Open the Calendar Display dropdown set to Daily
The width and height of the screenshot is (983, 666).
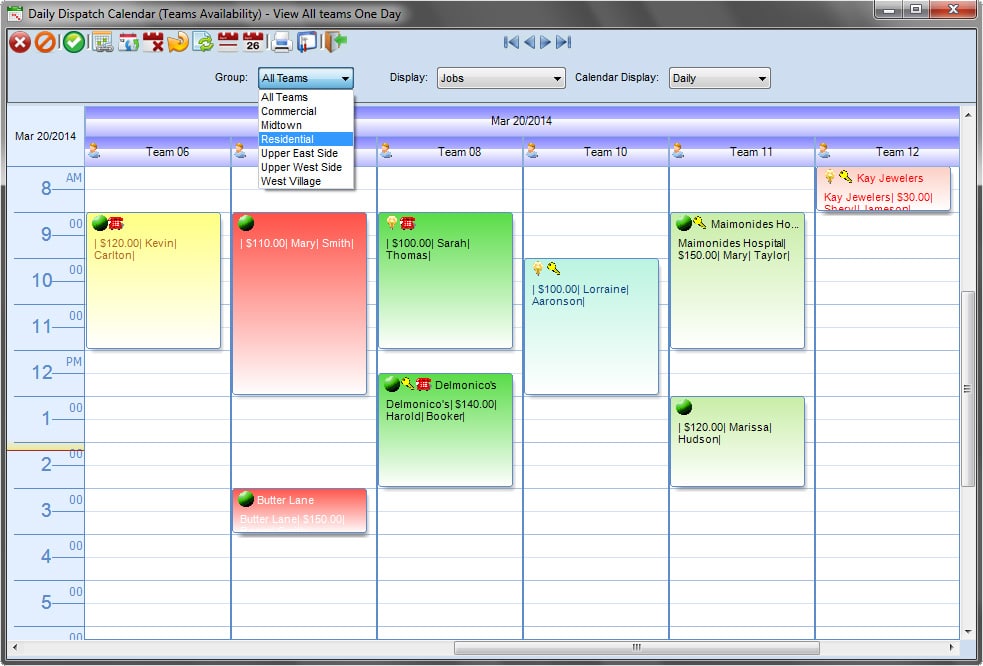(x=720, y=78)
